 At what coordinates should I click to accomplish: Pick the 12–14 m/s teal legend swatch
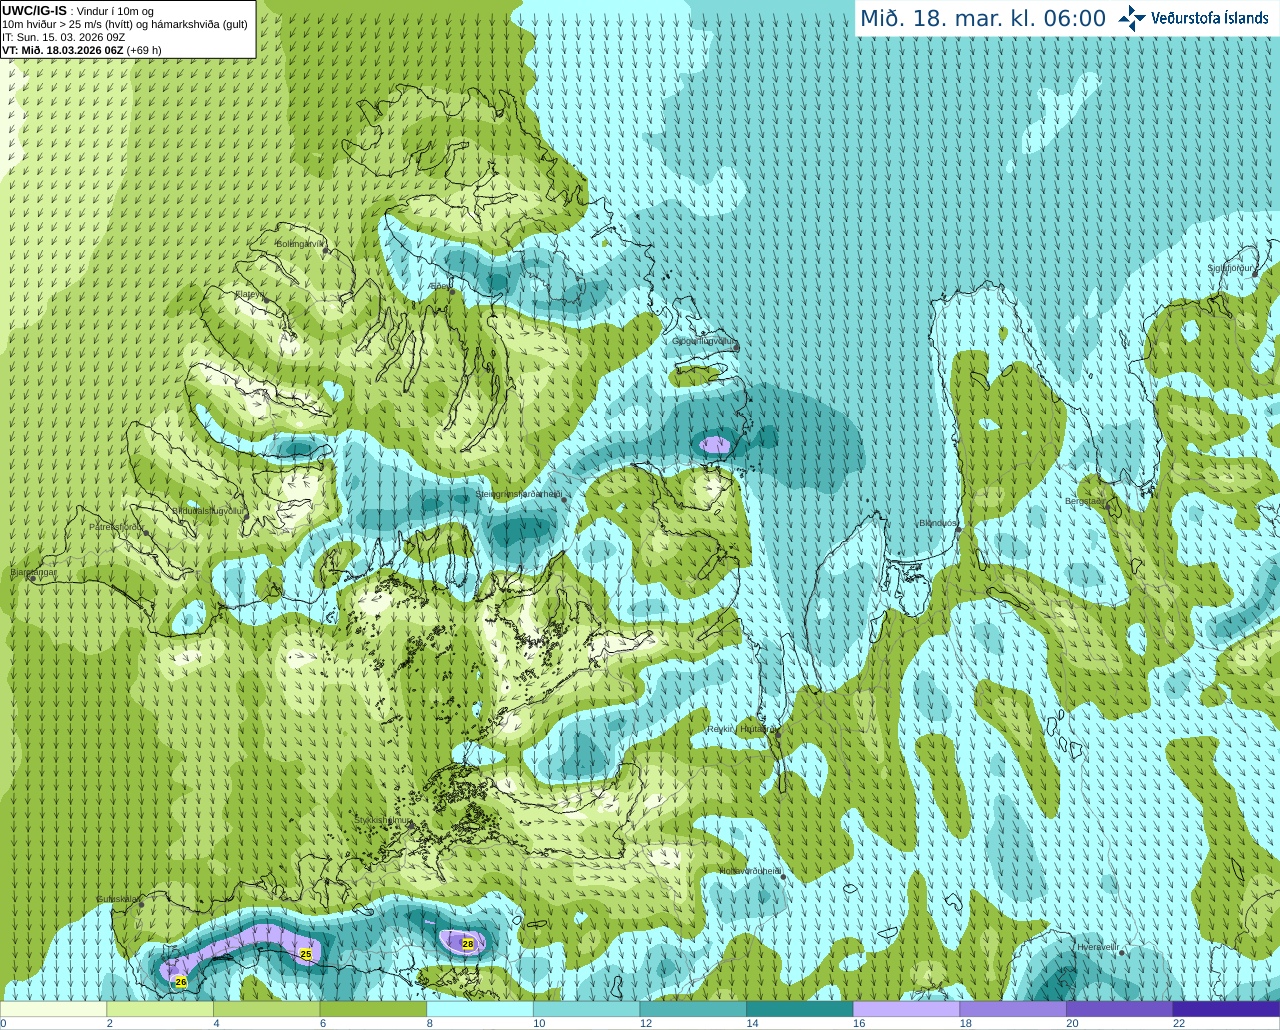(693, 1009)
